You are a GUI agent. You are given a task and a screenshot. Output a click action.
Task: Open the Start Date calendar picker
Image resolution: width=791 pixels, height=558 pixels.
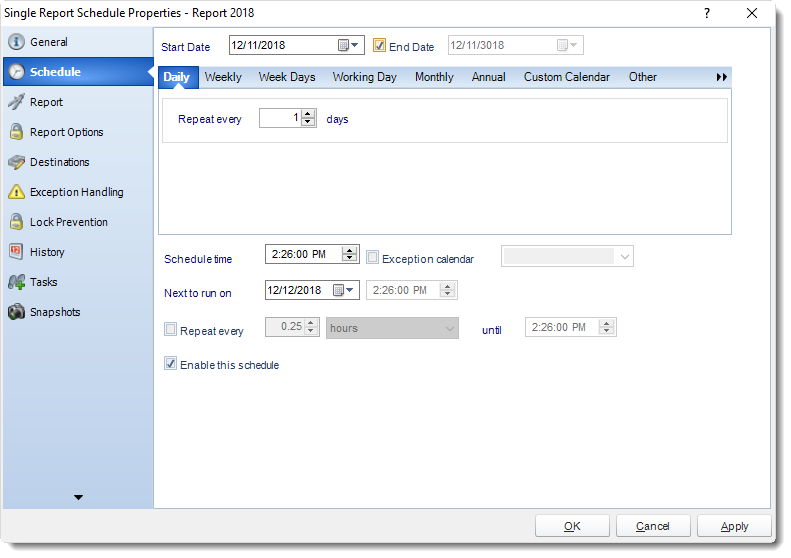pos(348,45)
